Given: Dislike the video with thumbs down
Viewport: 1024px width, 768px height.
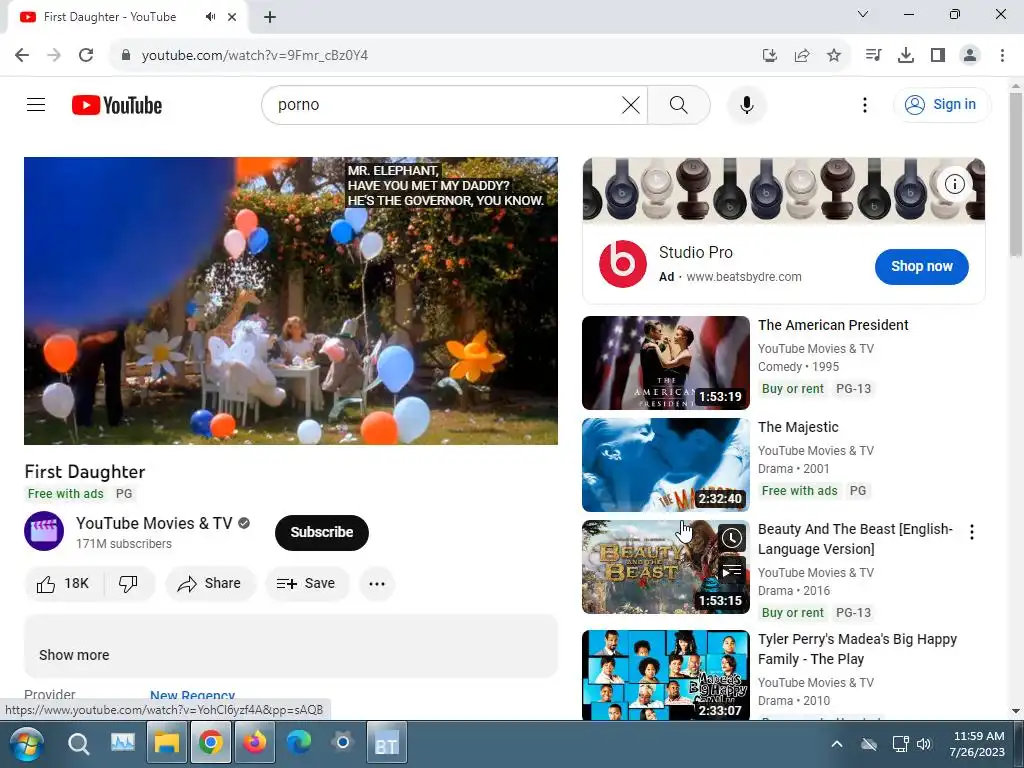Looking at the screenshot, I should click(129, 583).
